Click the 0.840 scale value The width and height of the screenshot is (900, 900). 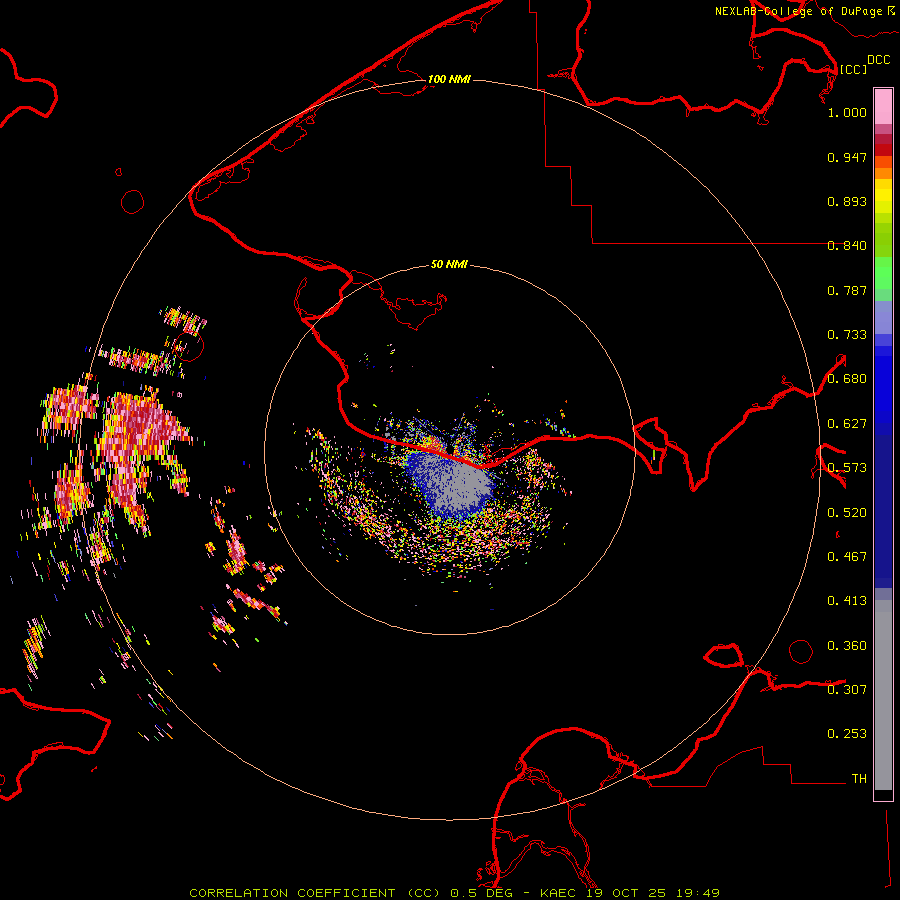[x=847, y=246]
